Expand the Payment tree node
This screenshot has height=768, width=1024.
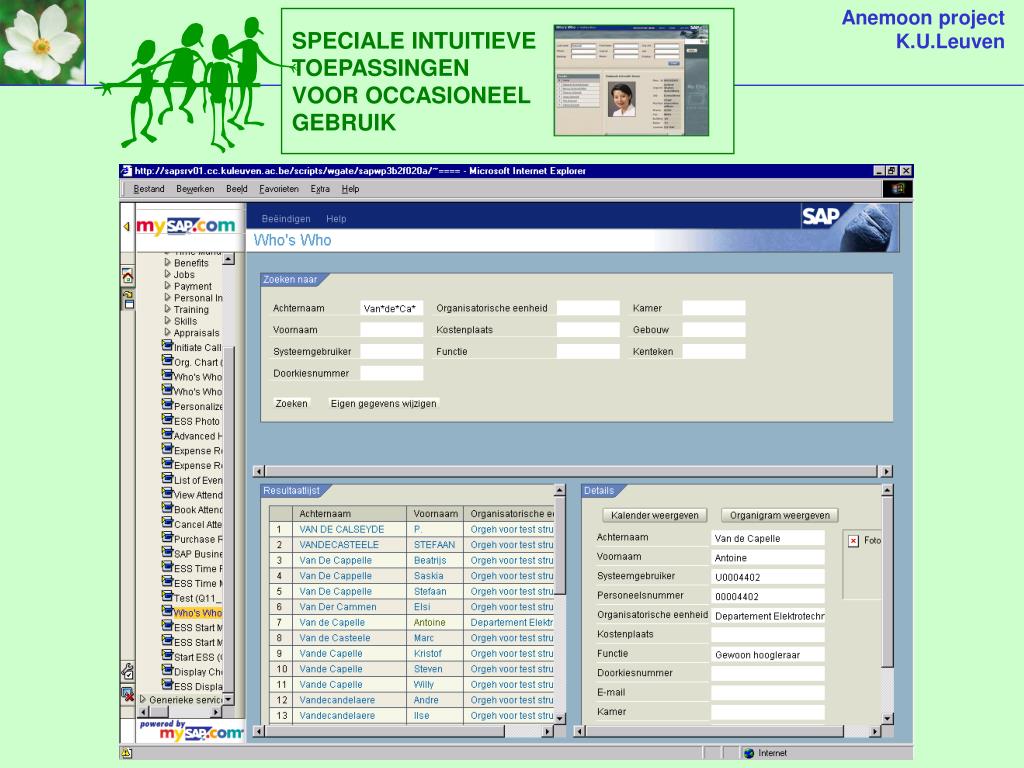(x=167, y=286)
